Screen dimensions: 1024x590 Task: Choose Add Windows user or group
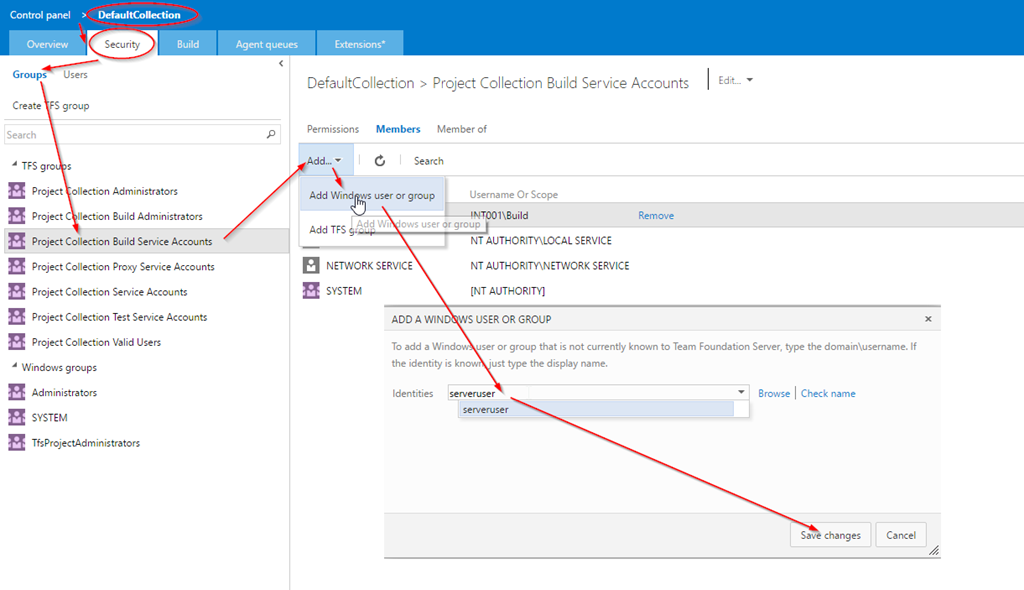click(371, 196)
